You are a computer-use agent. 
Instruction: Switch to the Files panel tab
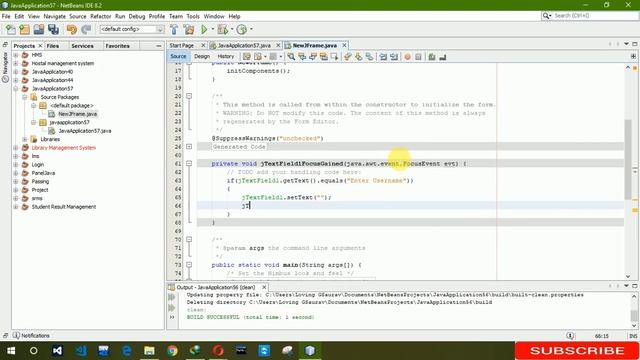tap(53, 46)
